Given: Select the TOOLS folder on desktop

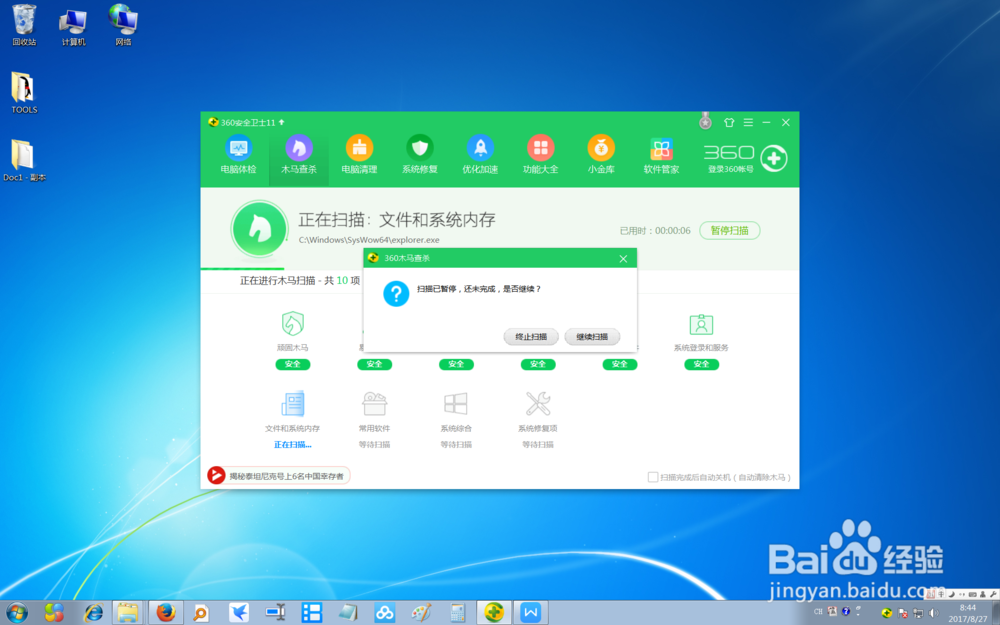Looking at the screenshot, I should [x=24, y=92].
